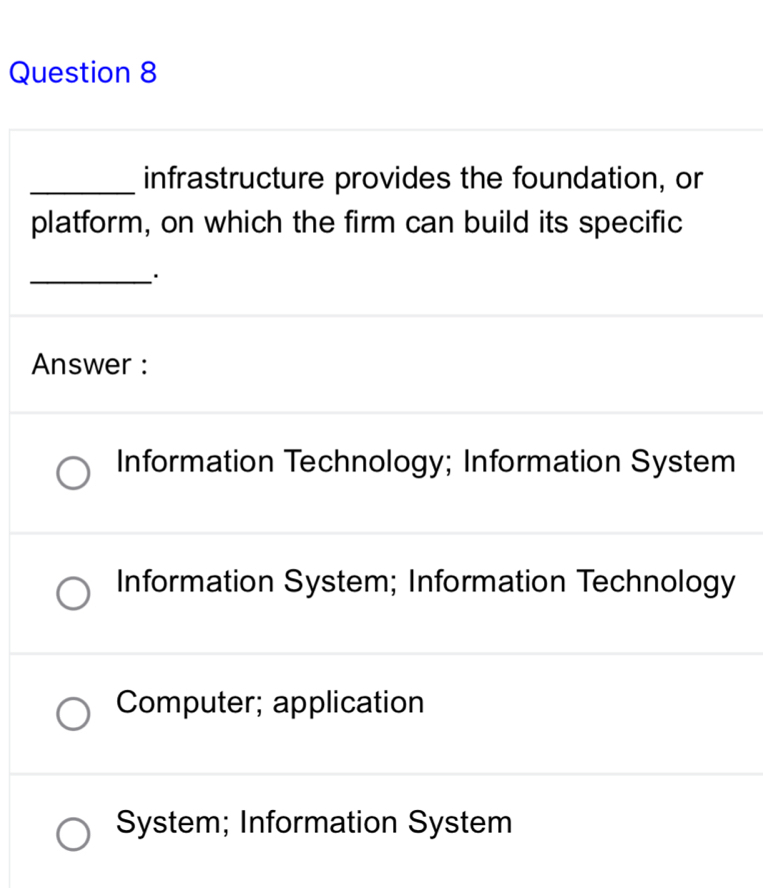Select the "Information Technology; Information System" radio button
The width and height of the screenshot is (763, 888).
coord(72,474)
